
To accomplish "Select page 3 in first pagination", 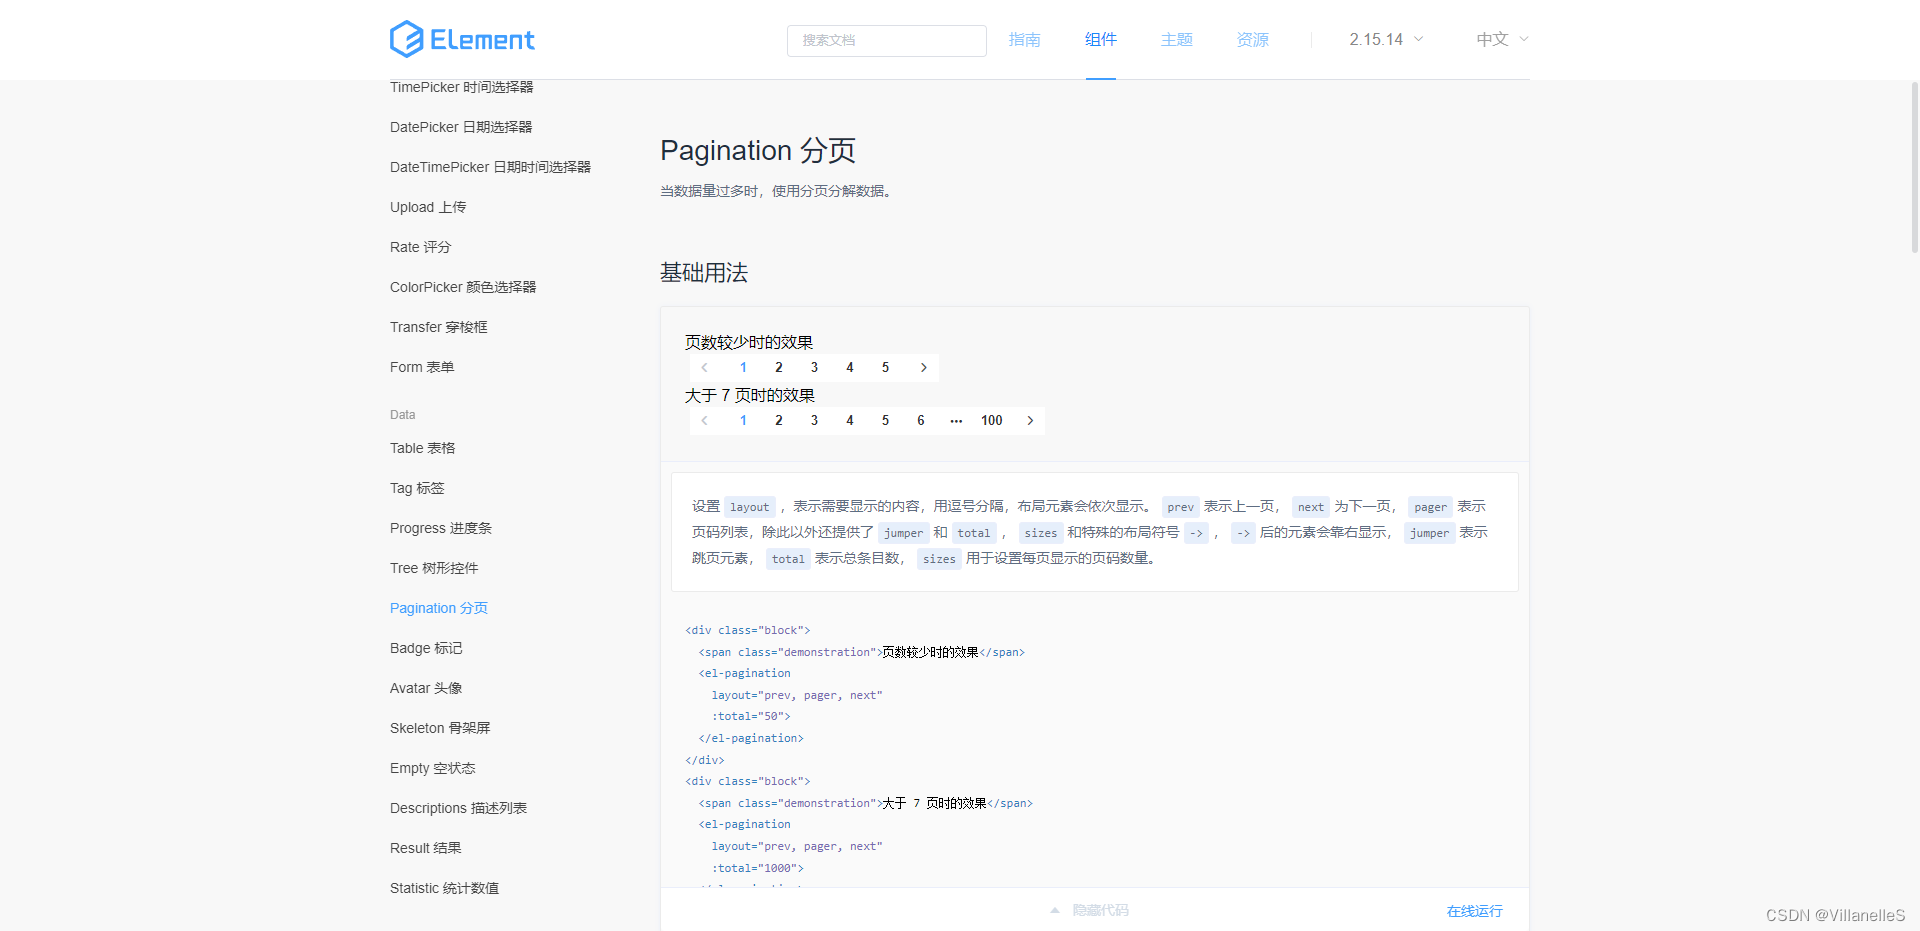I will point(814,368).
